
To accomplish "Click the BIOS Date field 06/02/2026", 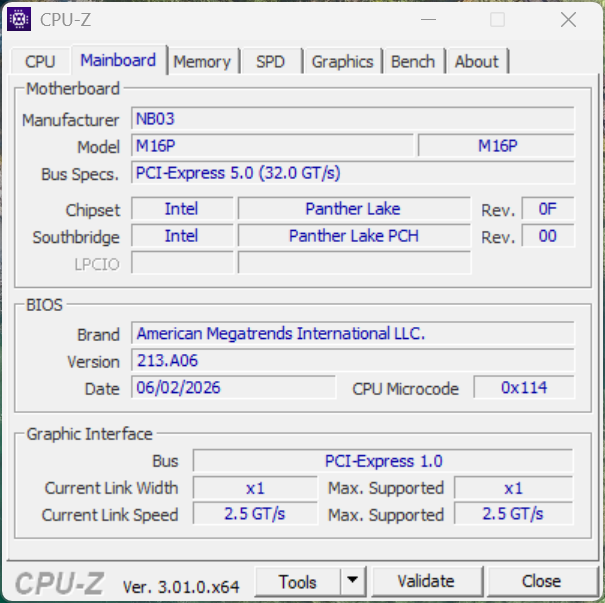I will tap(233, 387).
